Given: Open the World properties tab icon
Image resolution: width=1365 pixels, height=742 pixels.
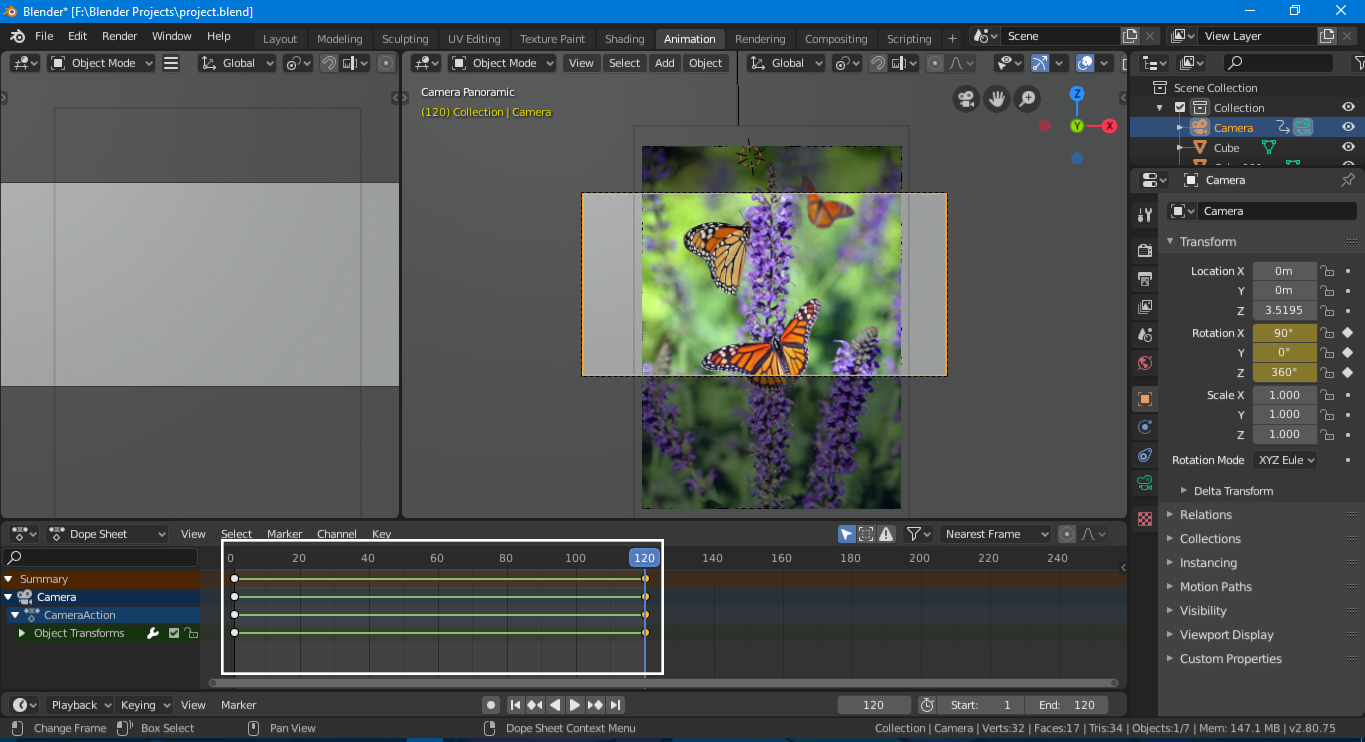Looking at the screenshot, I should 1145,362.
